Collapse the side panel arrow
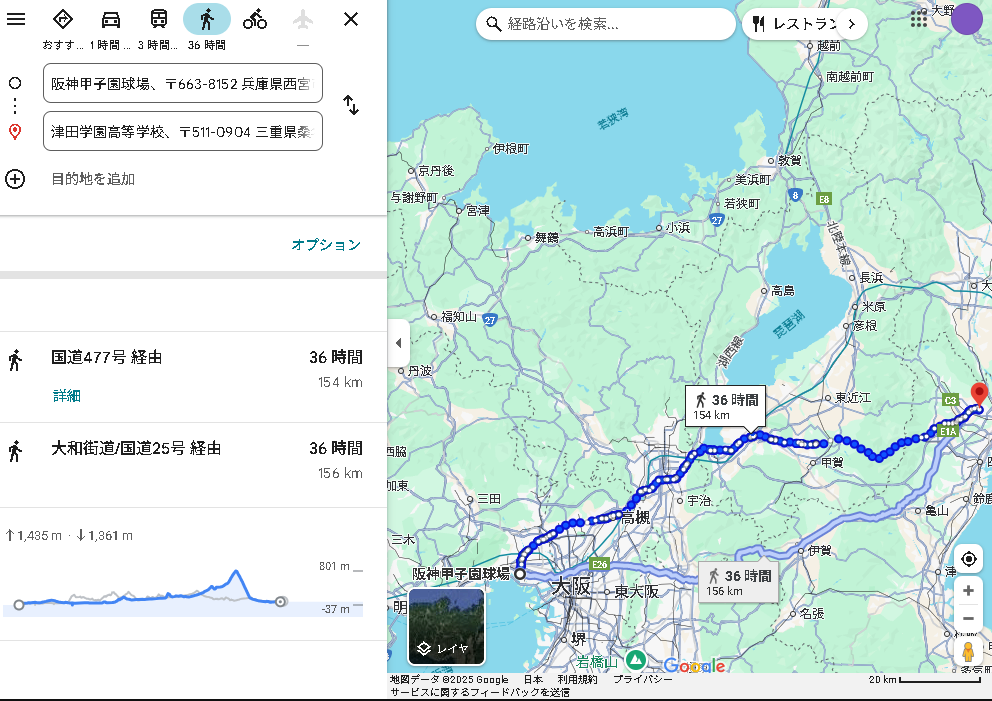The height and width of the screenshot is (701, 992). (x=399, y=343)
